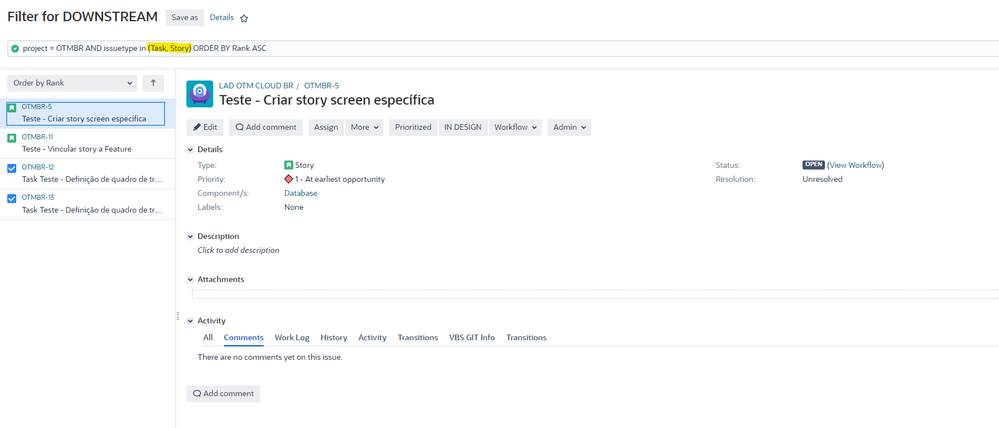Open the filter Details link
The image size is (999, 428).
[222, 18]
